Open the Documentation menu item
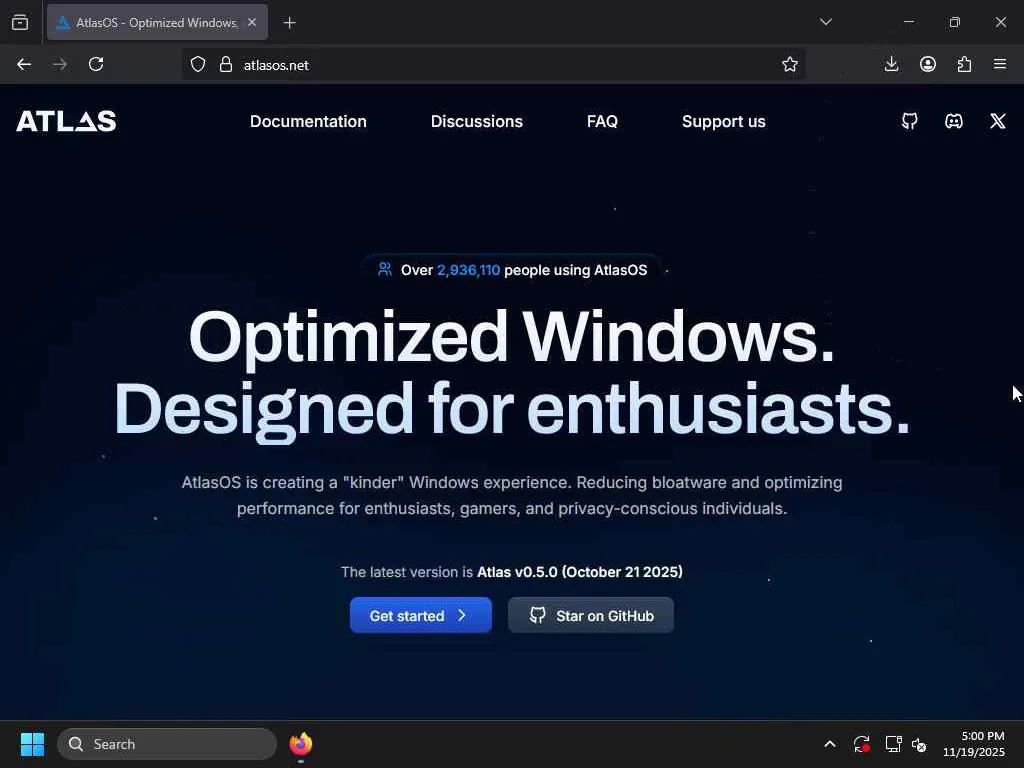This screenshot has height=768, width=1024. [308, 121]
